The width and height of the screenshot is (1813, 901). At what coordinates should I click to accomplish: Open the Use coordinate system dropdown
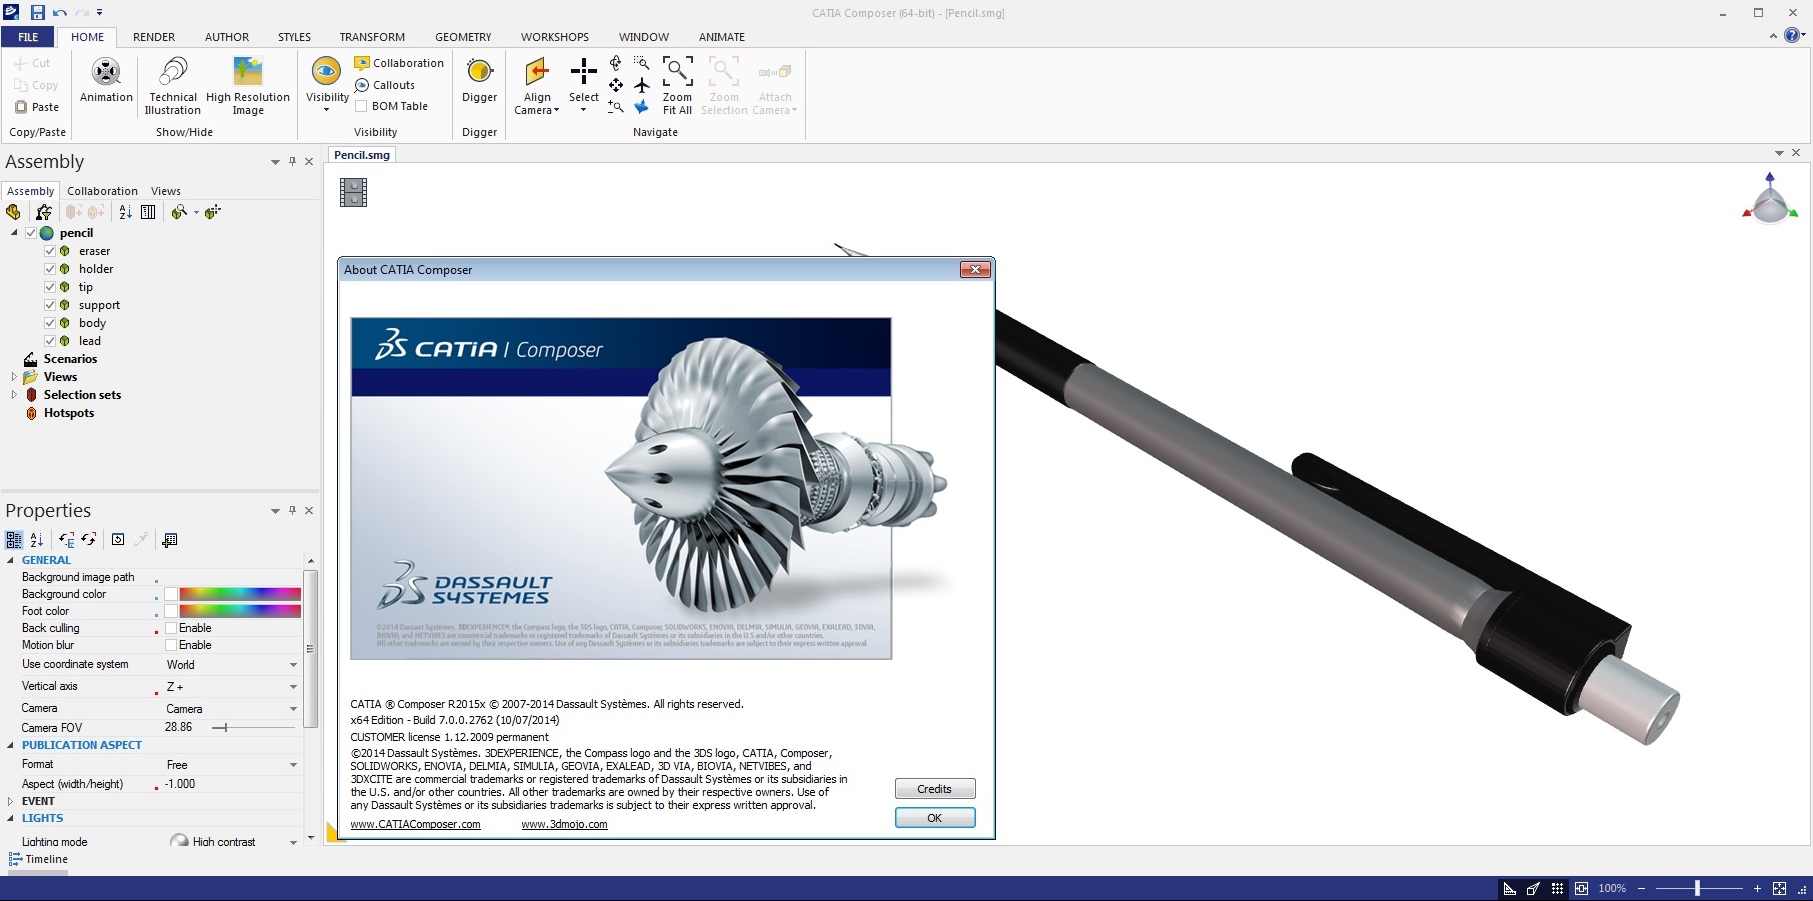point(293,665)
